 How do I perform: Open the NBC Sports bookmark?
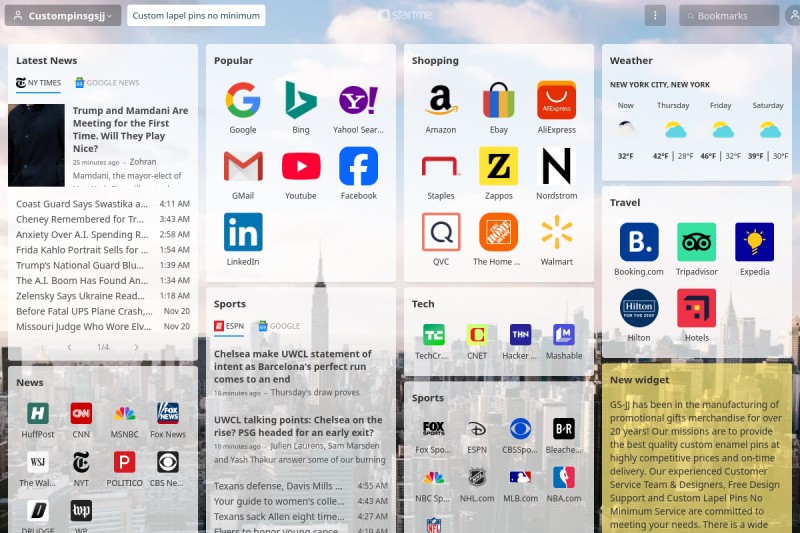(434, 477)
